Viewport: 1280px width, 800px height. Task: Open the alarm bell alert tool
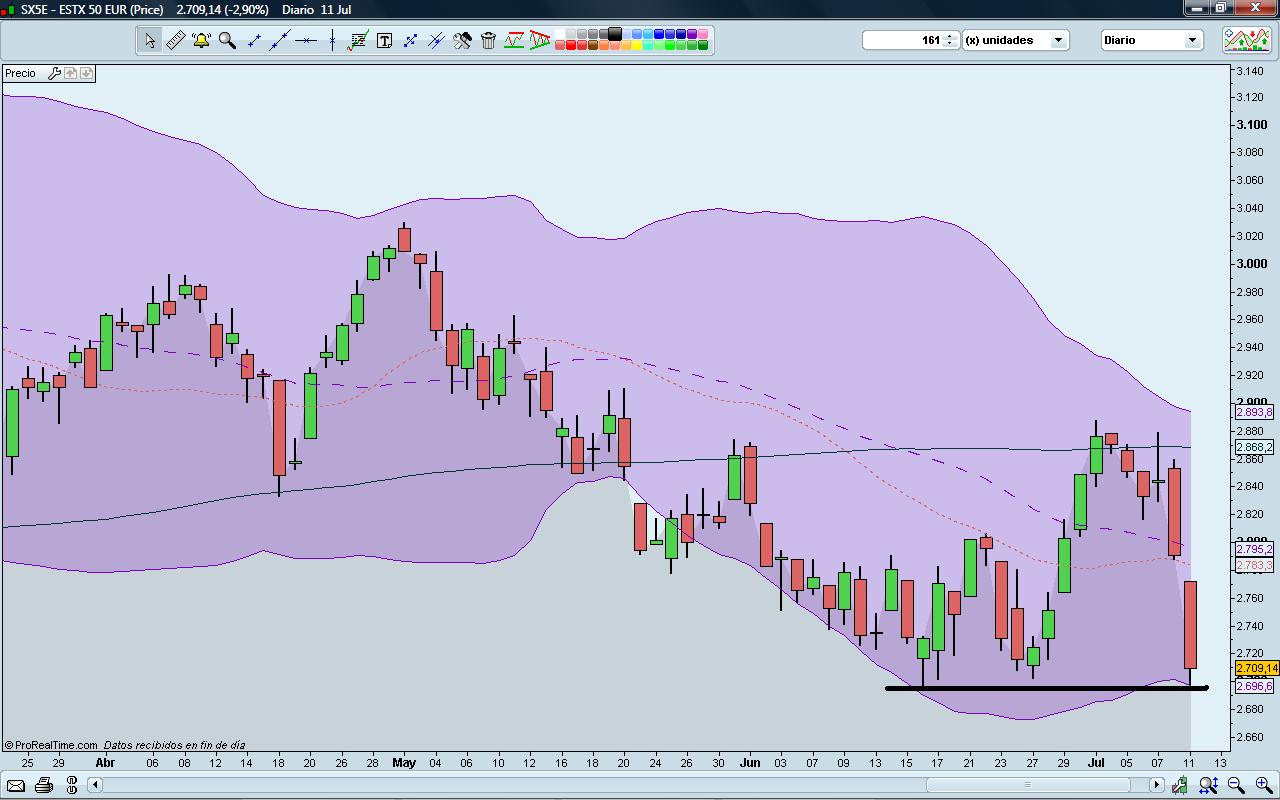click(201, 41)
